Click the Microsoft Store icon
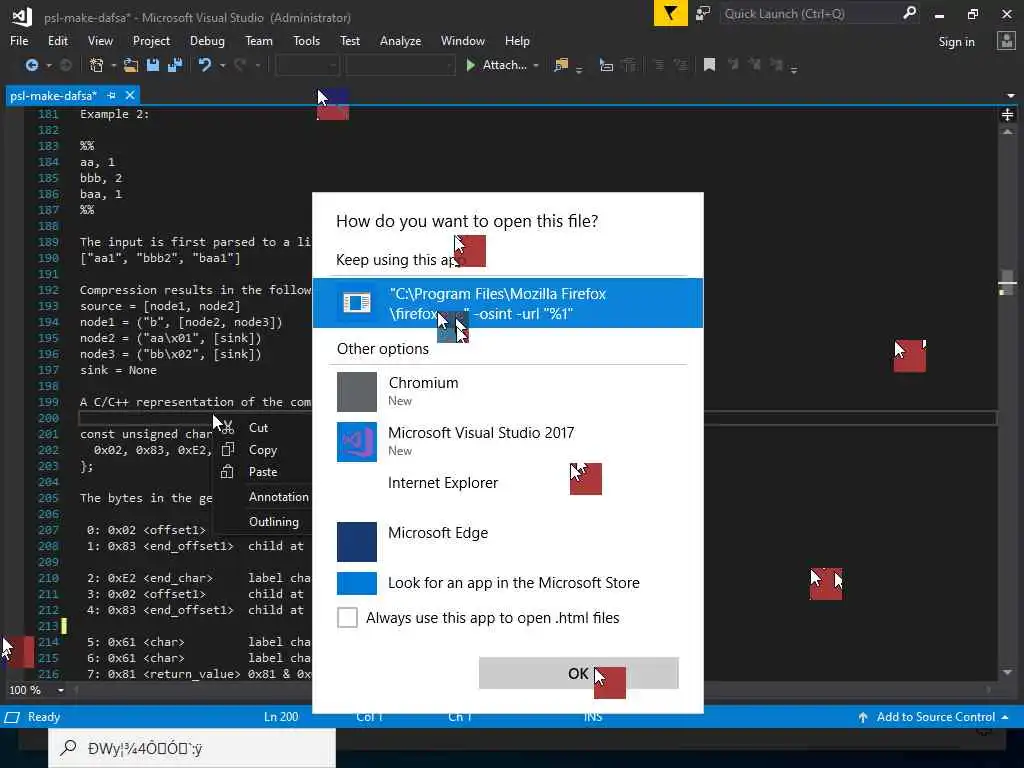This screenshot has width=1024, height=768. [x=357, y=583]
